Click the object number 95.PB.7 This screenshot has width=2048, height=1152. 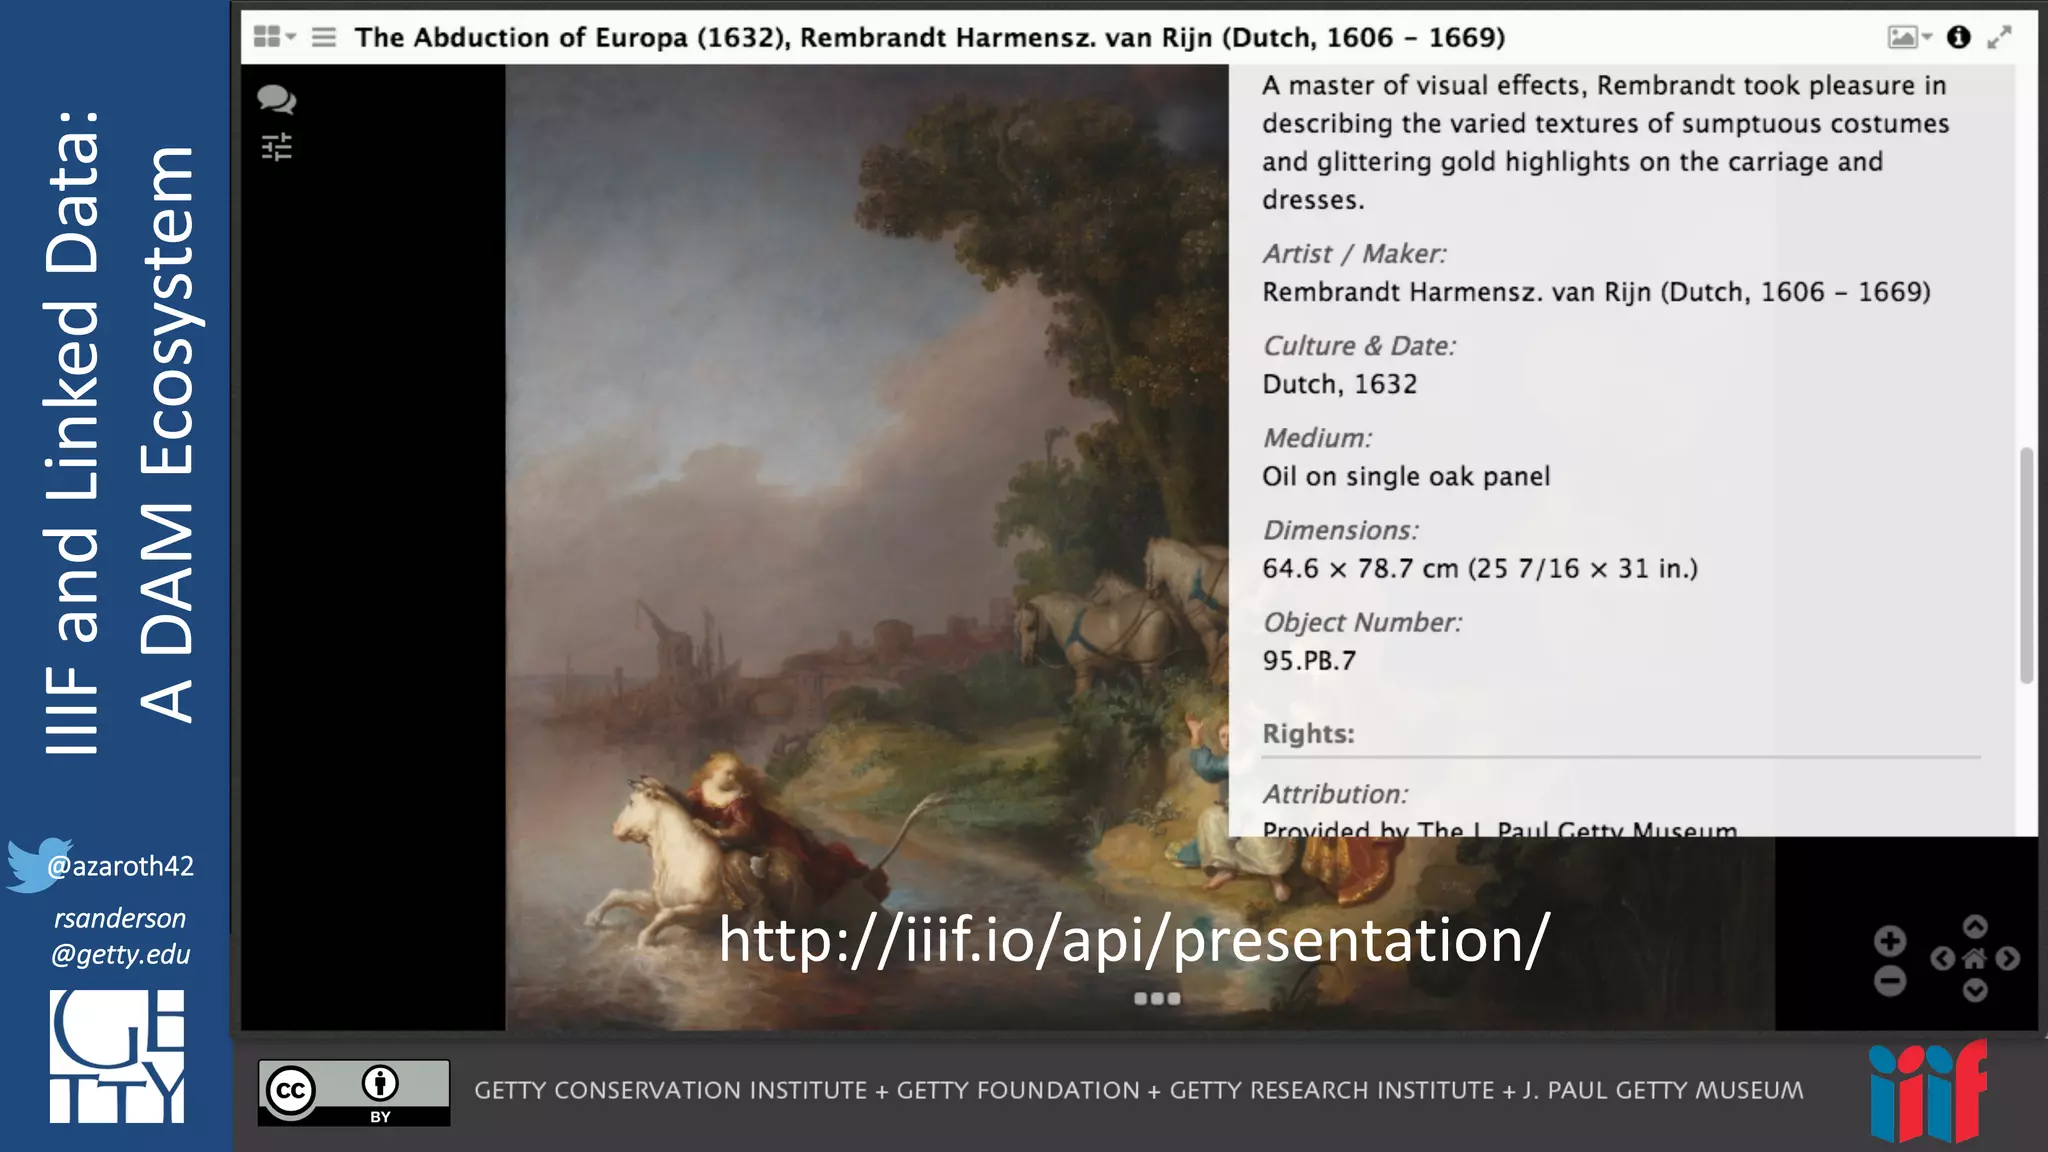coord(1309,660)
